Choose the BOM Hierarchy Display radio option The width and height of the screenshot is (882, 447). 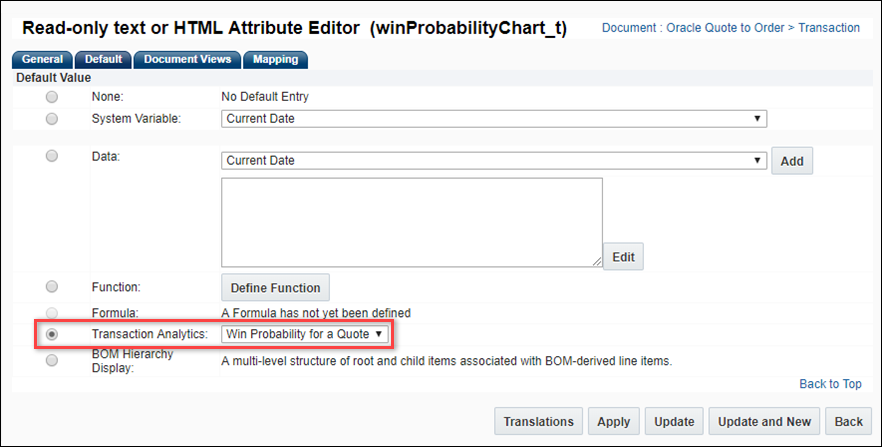click(x=52, y=360)
